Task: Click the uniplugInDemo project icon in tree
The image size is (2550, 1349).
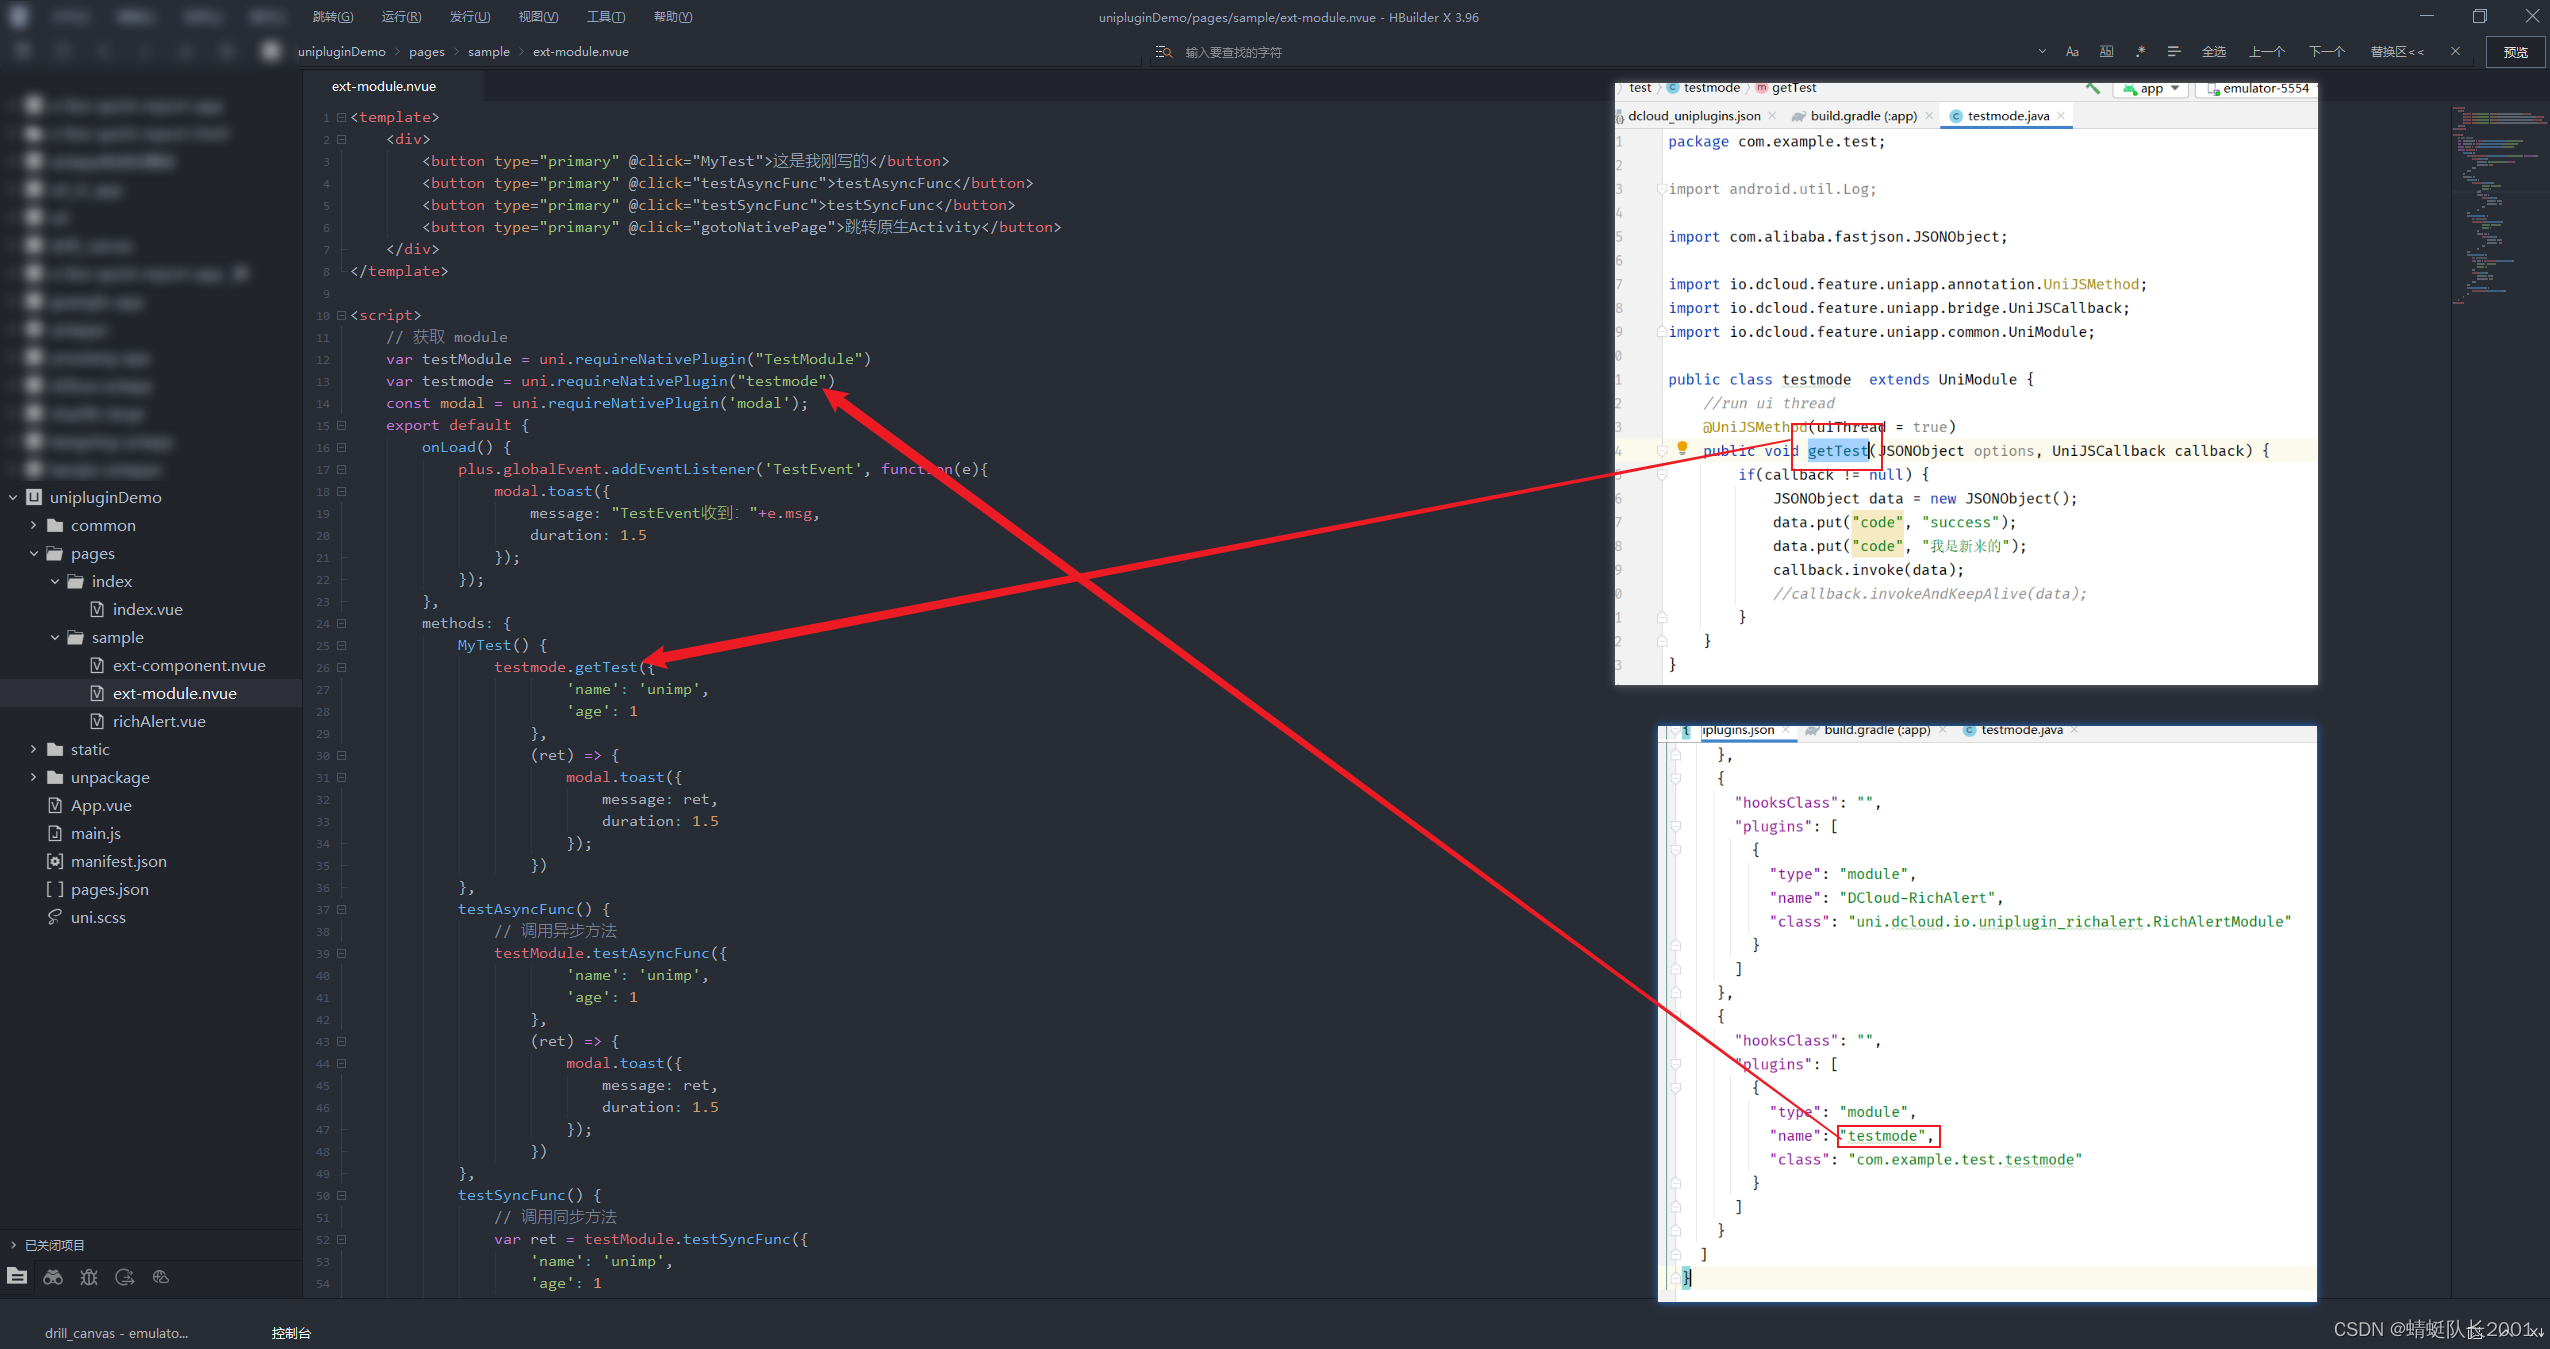Action: coord(34,497)
